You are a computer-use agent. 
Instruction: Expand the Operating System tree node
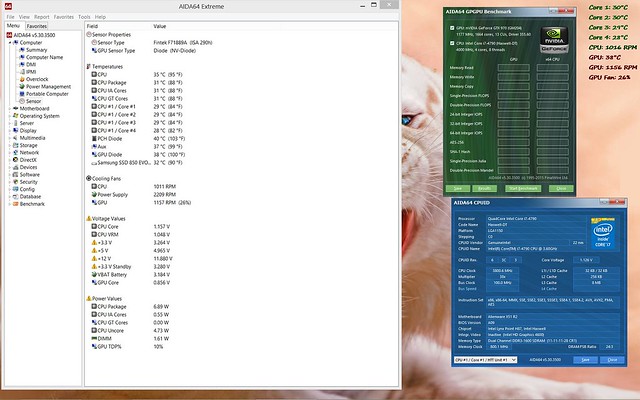pyautogui.click(x=10, y=116)
